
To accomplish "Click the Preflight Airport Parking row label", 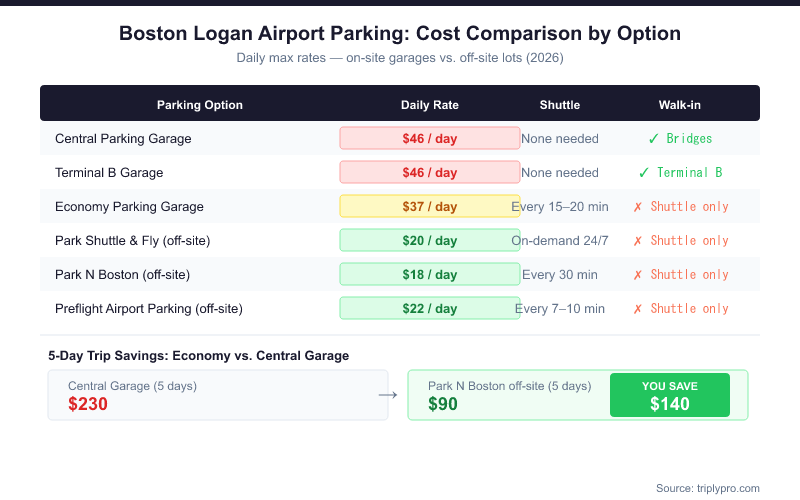I will click(x=149, y=309).
